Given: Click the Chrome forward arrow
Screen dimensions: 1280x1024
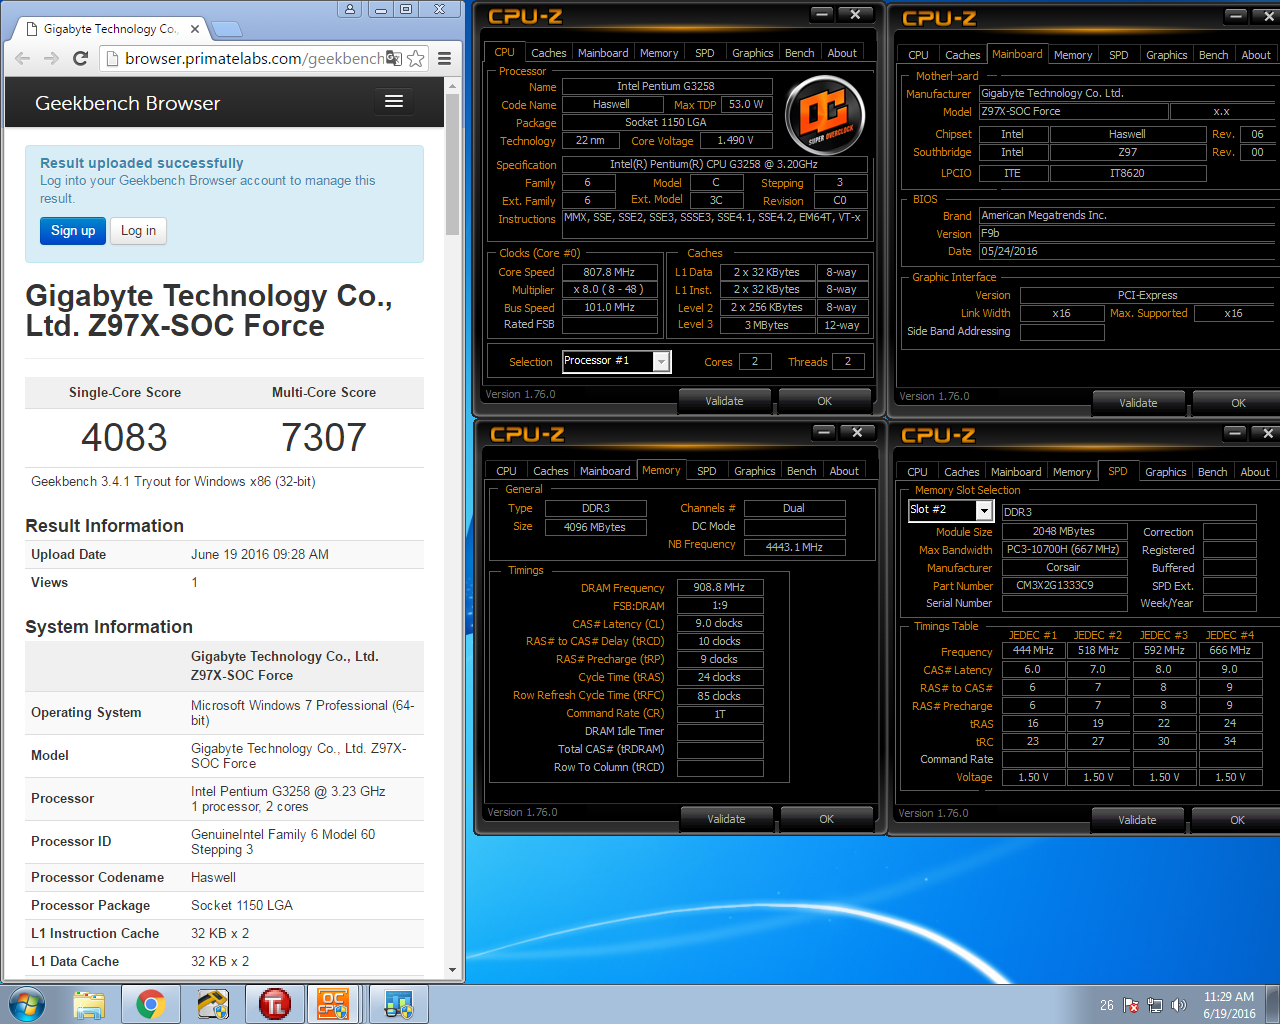Looking at the screenshot, I should [x=51, y=59].
